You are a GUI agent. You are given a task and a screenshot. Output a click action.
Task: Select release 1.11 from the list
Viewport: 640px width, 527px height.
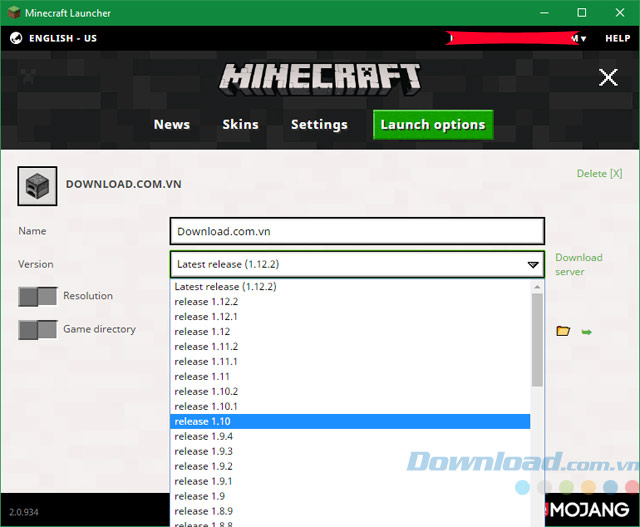[350, 376]
